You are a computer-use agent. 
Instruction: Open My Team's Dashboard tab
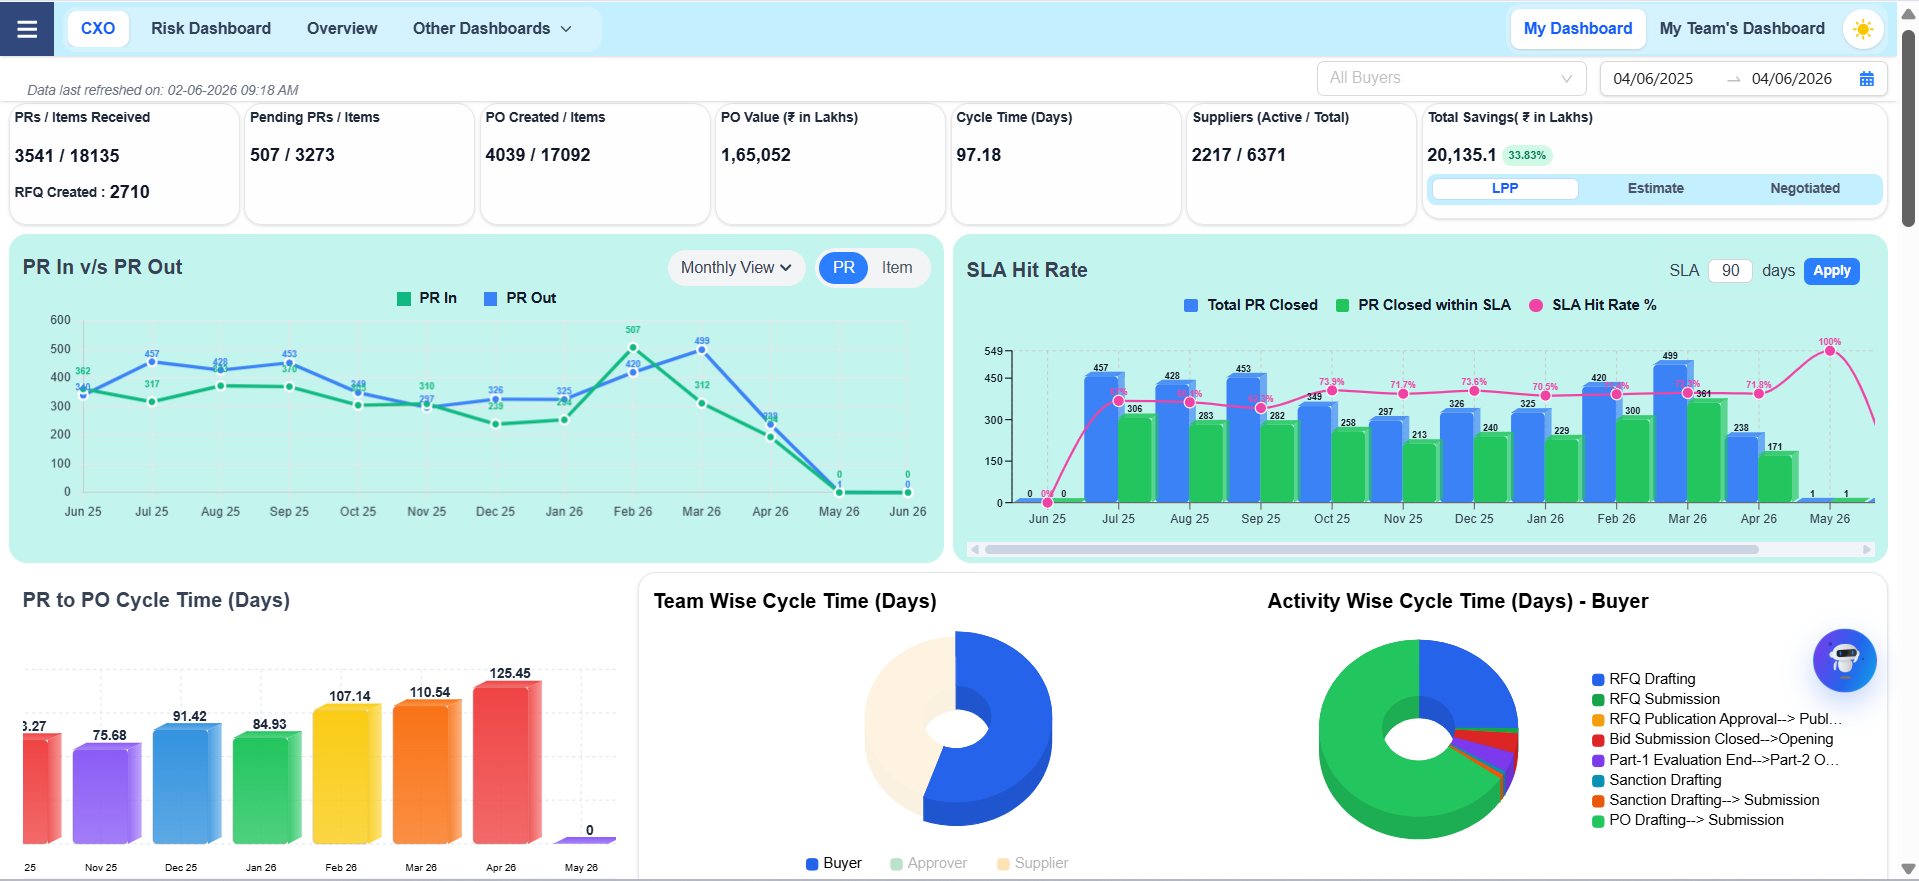tap(1742, 29)
